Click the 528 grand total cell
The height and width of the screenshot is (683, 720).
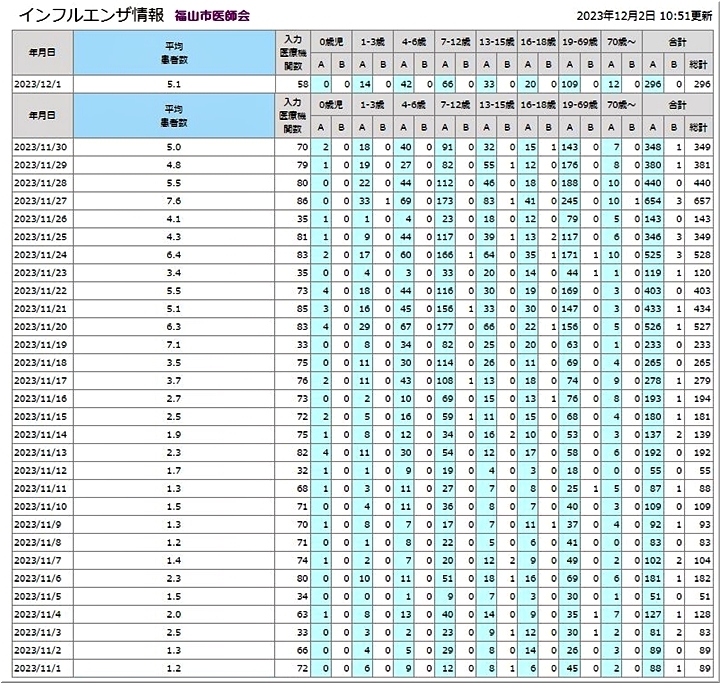coord(700,254)
